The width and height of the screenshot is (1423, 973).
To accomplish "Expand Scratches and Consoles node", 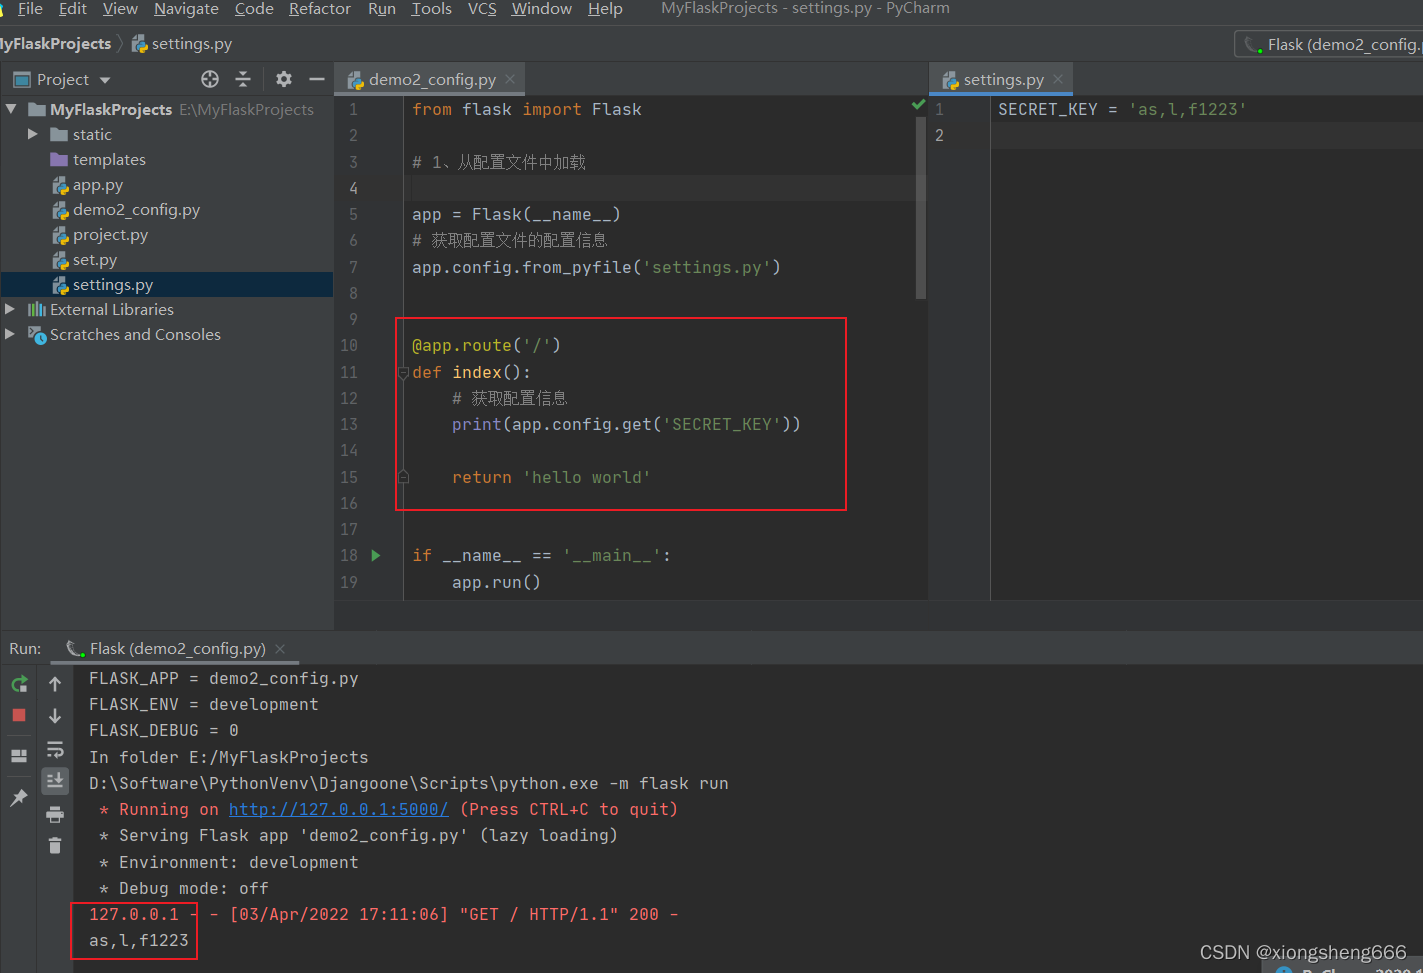I will [x=10, y=334].
